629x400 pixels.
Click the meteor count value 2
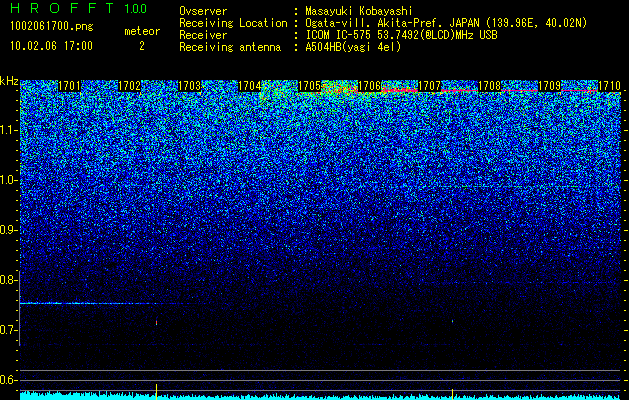coord(142,46)
